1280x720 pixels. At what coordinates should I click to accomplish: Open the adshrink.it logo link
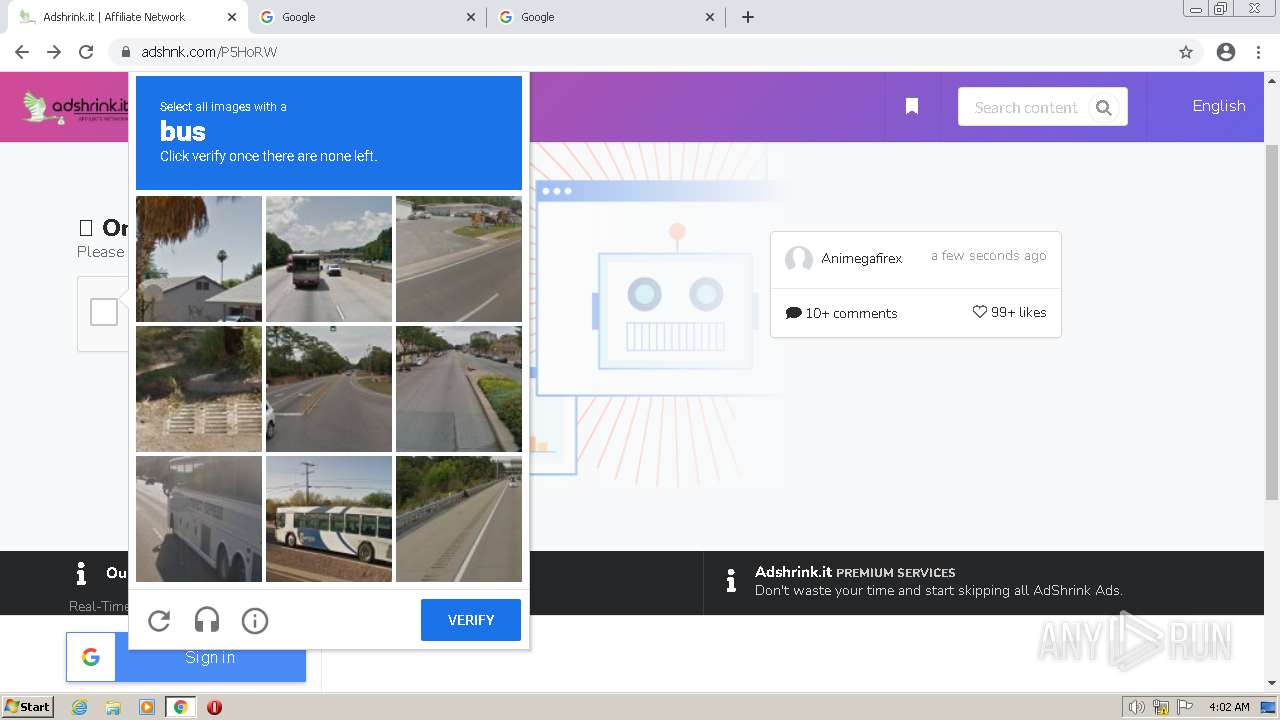tap(76, 107)
